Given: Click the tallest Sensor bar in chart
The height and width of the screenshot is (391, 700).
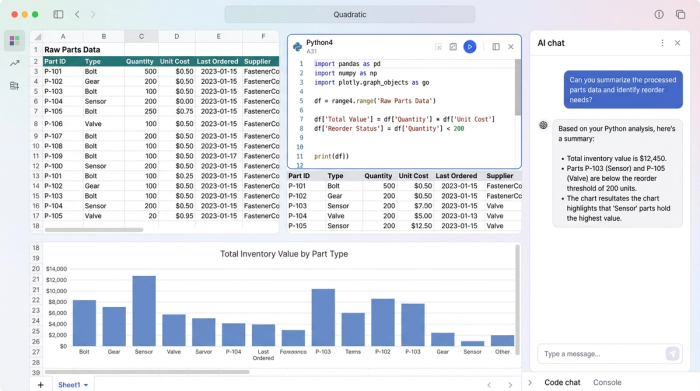Looking at the screenshot, I should tap(144, 311).
